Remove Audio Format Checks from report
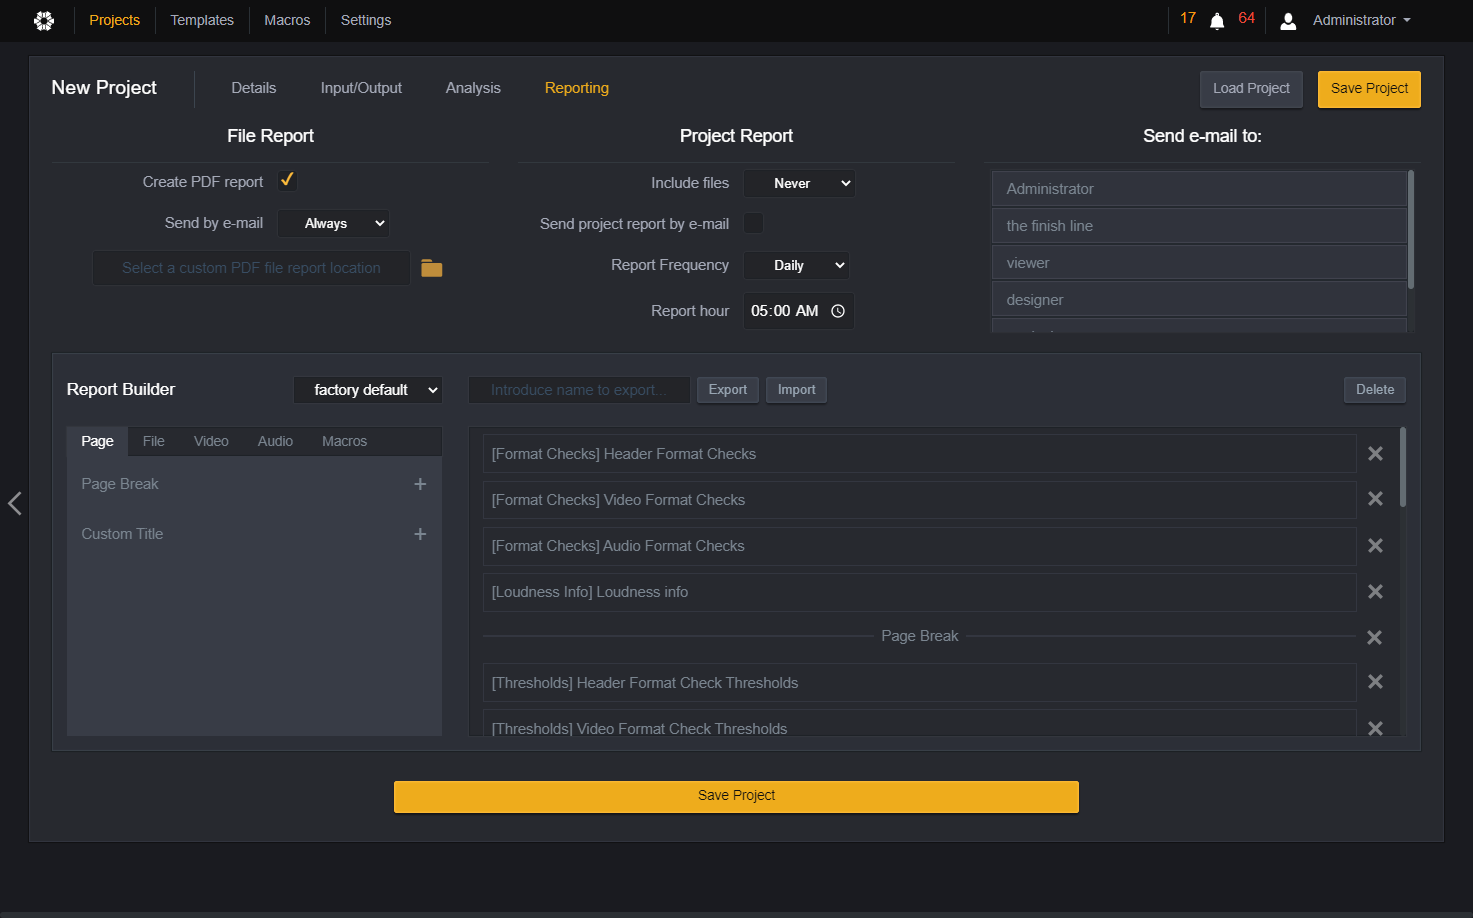 (1375, 546)
